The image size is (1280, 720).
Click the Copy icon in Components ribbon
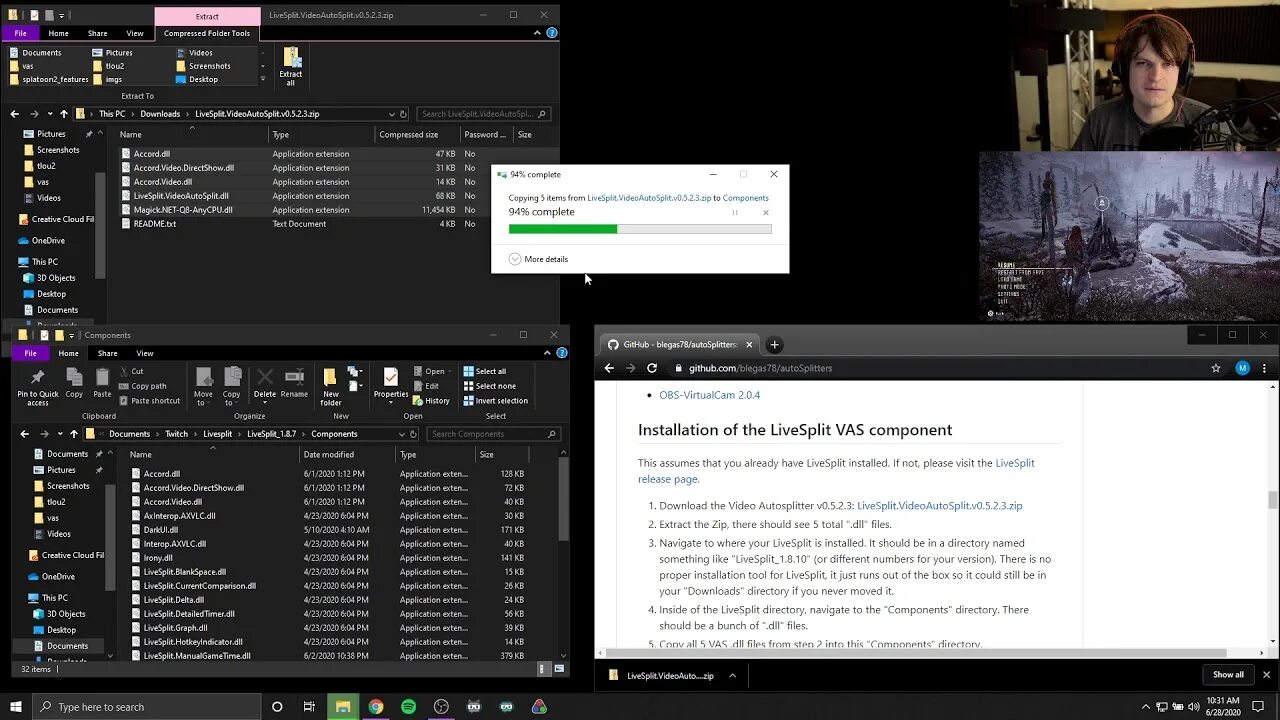click(74, 383)
